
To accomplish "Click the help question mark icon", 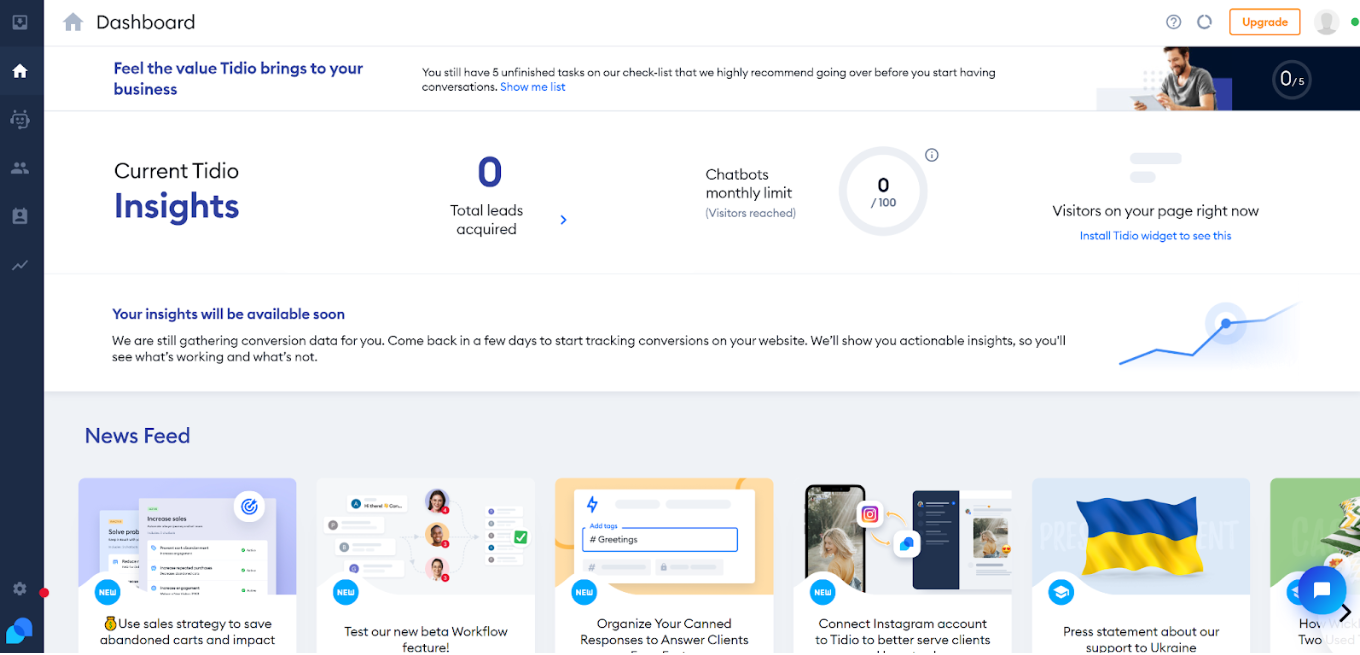I will click(x=1173, y=22).
